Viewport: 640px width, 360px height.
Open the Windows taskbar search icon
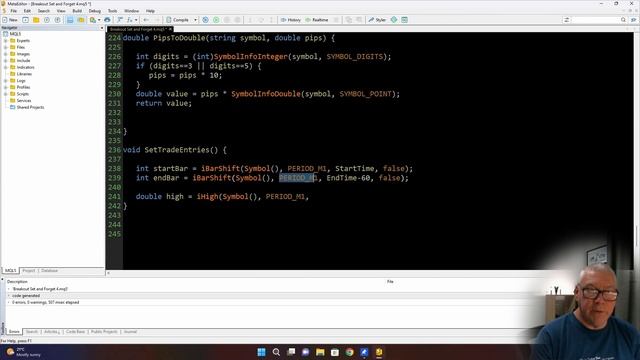click(276, 352)
